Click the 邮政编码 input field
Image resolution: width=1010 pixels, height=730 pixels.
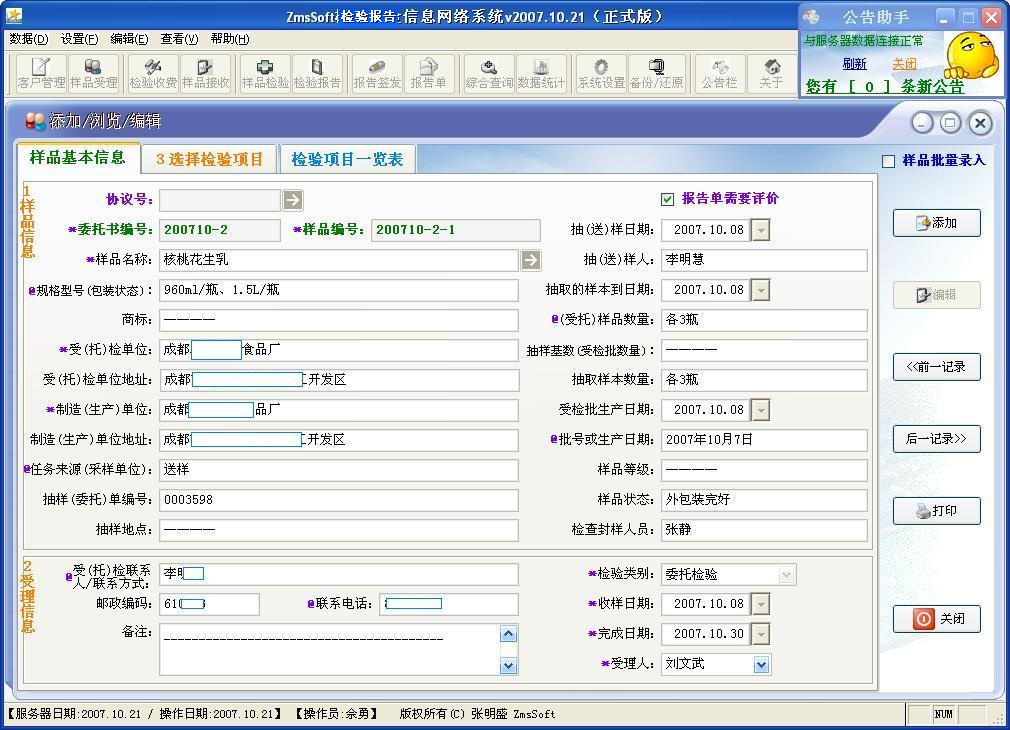(x=209, y=604)
